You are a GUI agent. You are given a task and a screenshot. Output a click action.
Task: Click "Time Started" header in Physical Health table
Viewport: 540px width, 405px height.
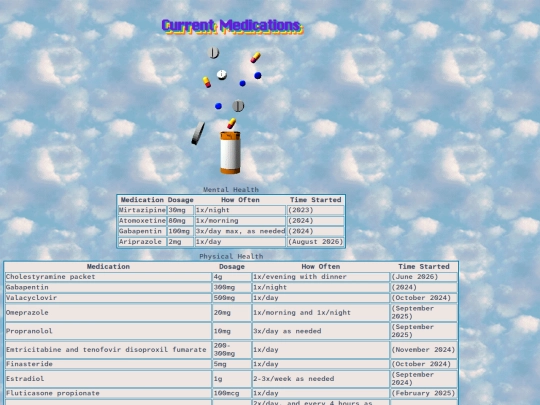coord(424,267)
